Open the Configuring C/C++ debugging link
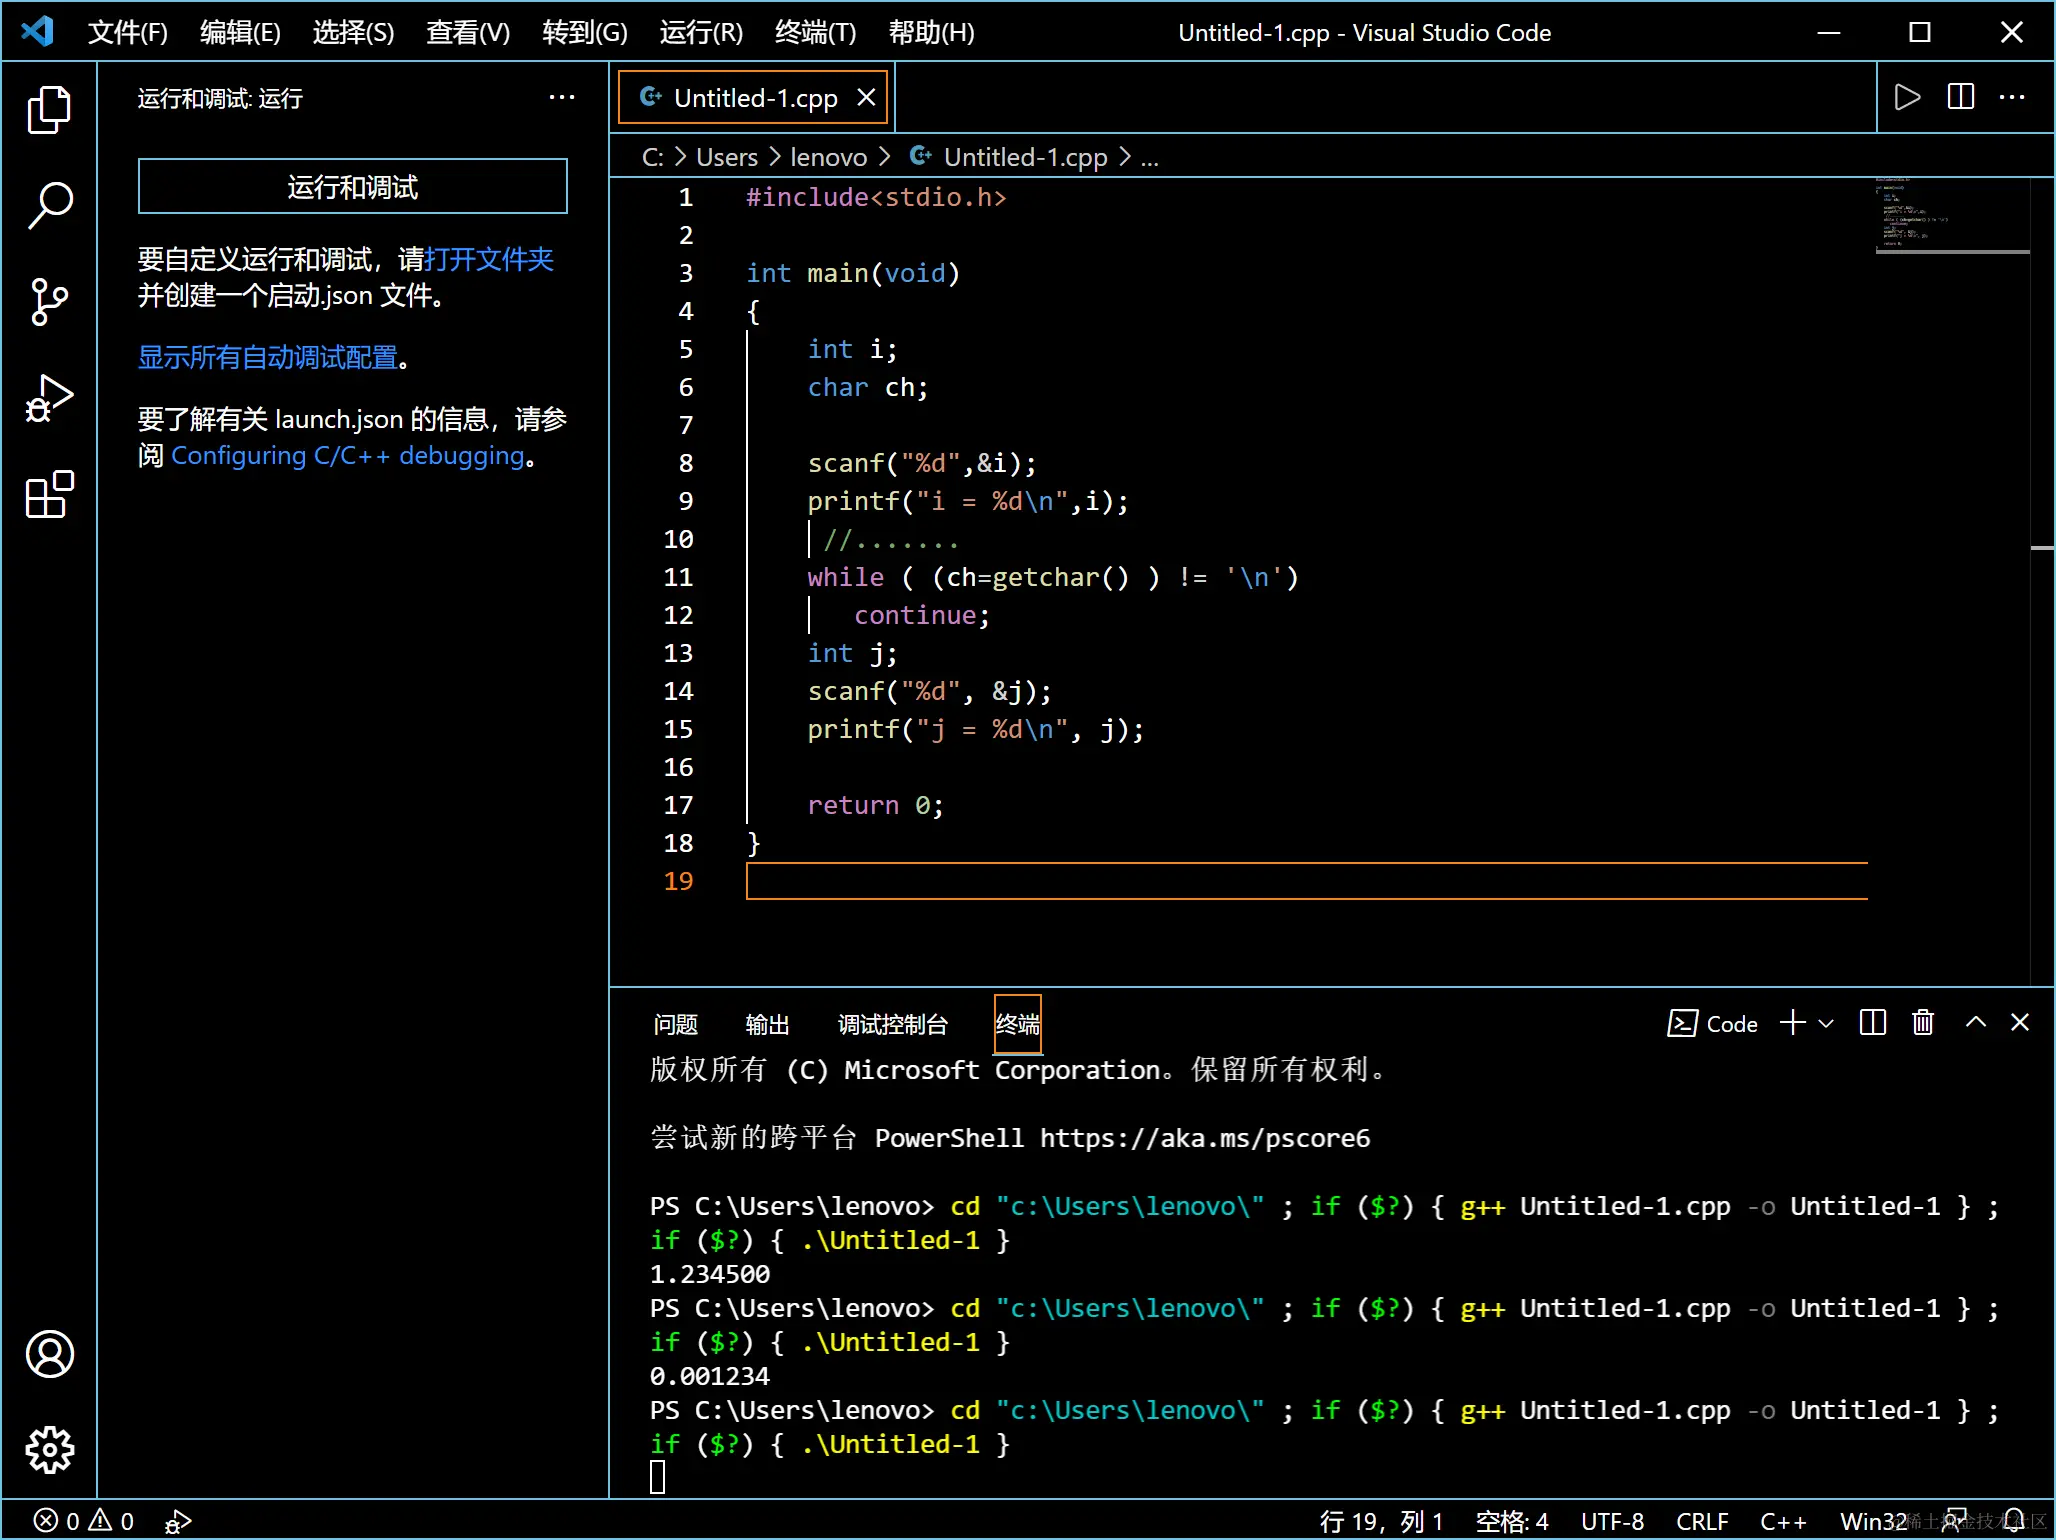This screenshot has height=1540, width=2056. coord(347,456)
